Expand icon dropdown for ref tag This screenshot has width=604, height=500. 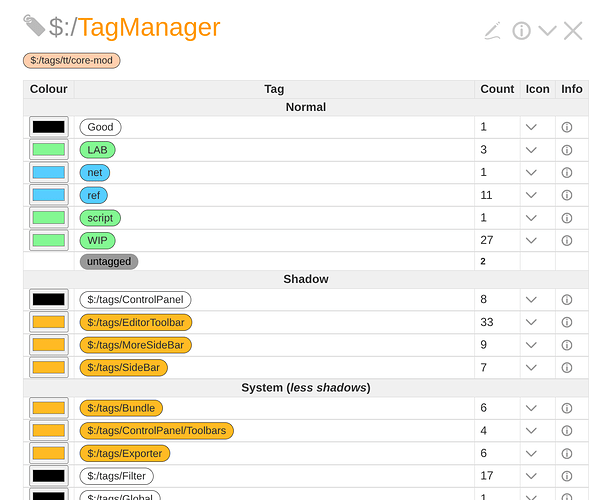531,195
